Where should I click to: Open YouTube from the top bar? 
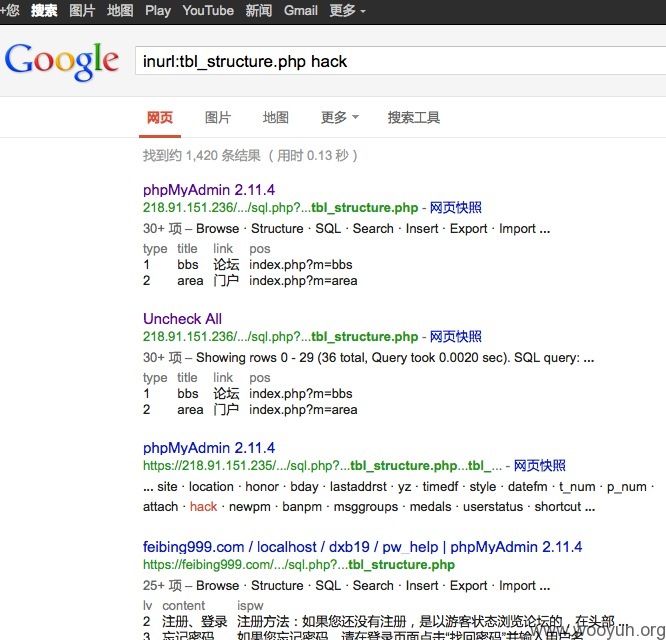pyautogui.click(x=208, y=10)
